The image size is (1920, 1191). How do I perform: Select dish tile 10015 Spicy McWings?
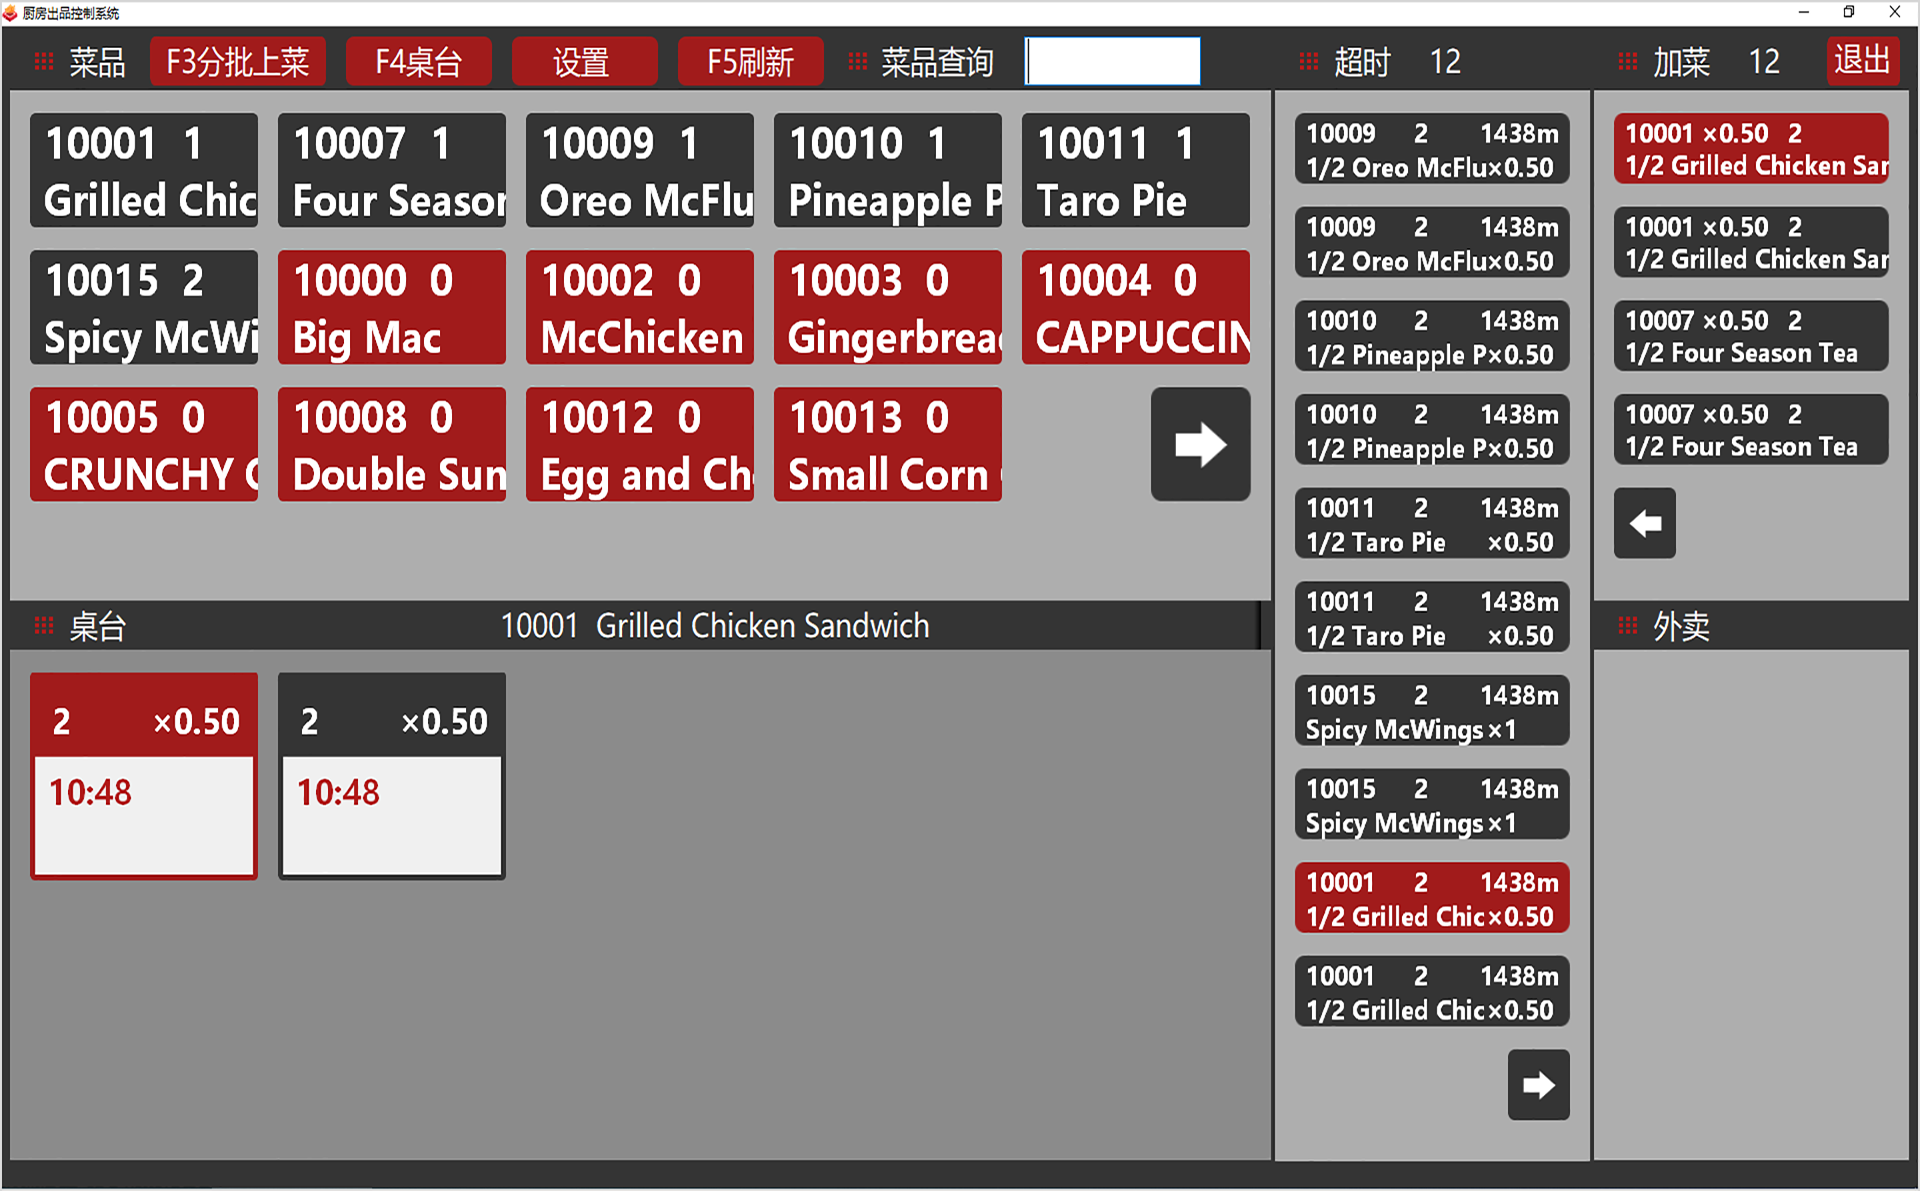144,307
